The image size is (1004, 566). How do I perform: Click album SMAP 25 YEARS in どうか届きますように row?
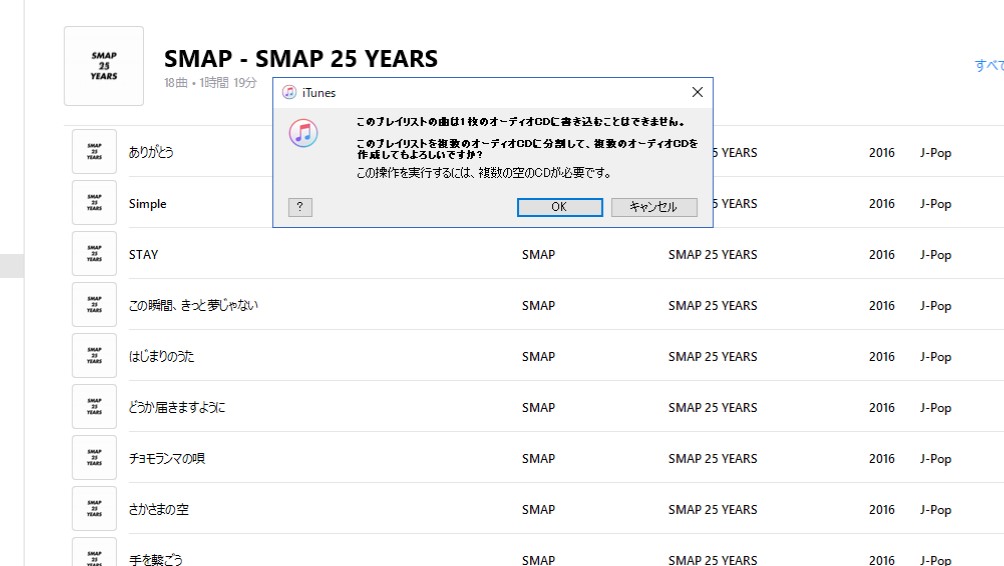[713, 408]
